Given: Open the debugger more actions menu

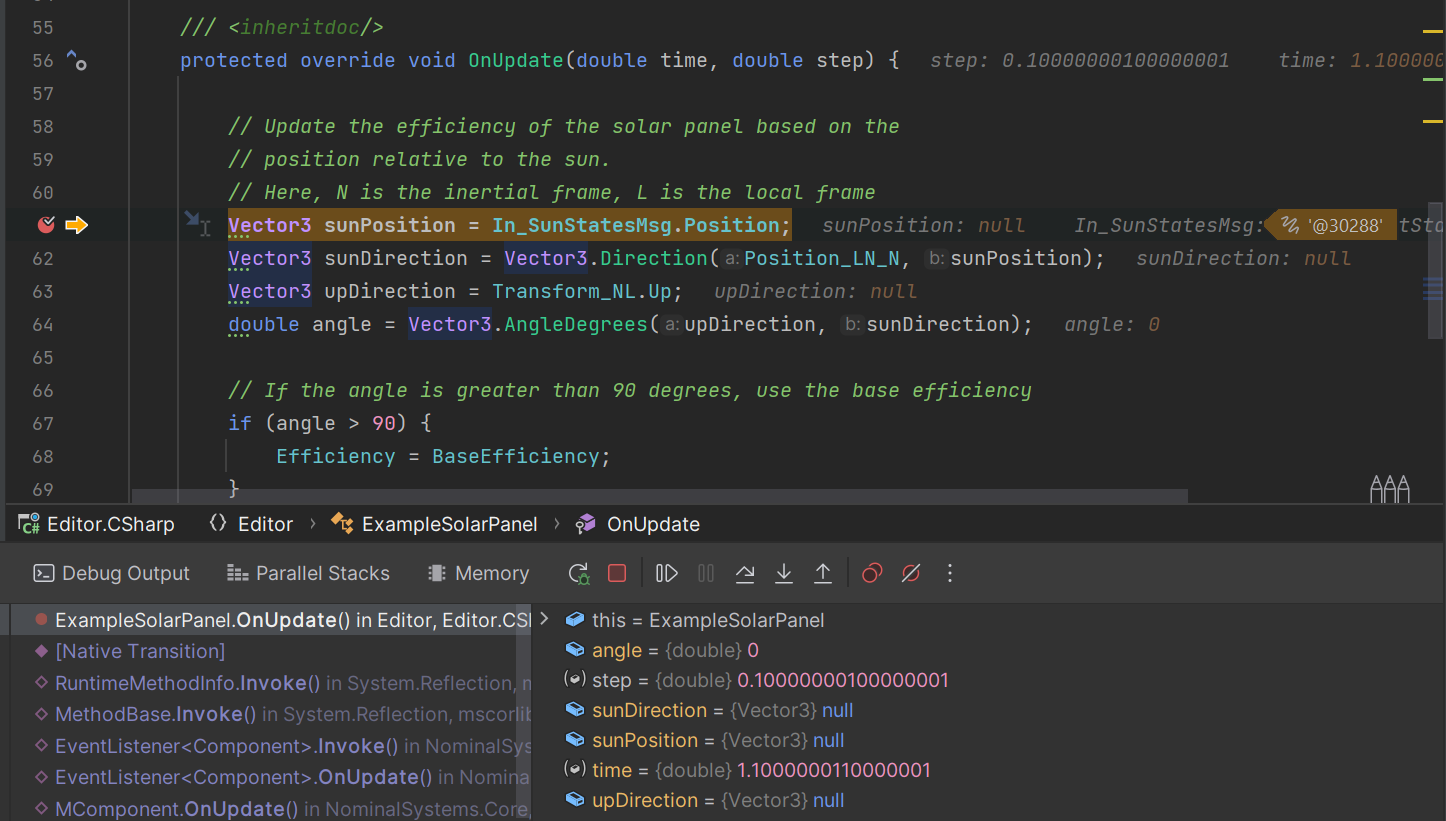Looking at the screenshot, I should [x=950, y=573].
